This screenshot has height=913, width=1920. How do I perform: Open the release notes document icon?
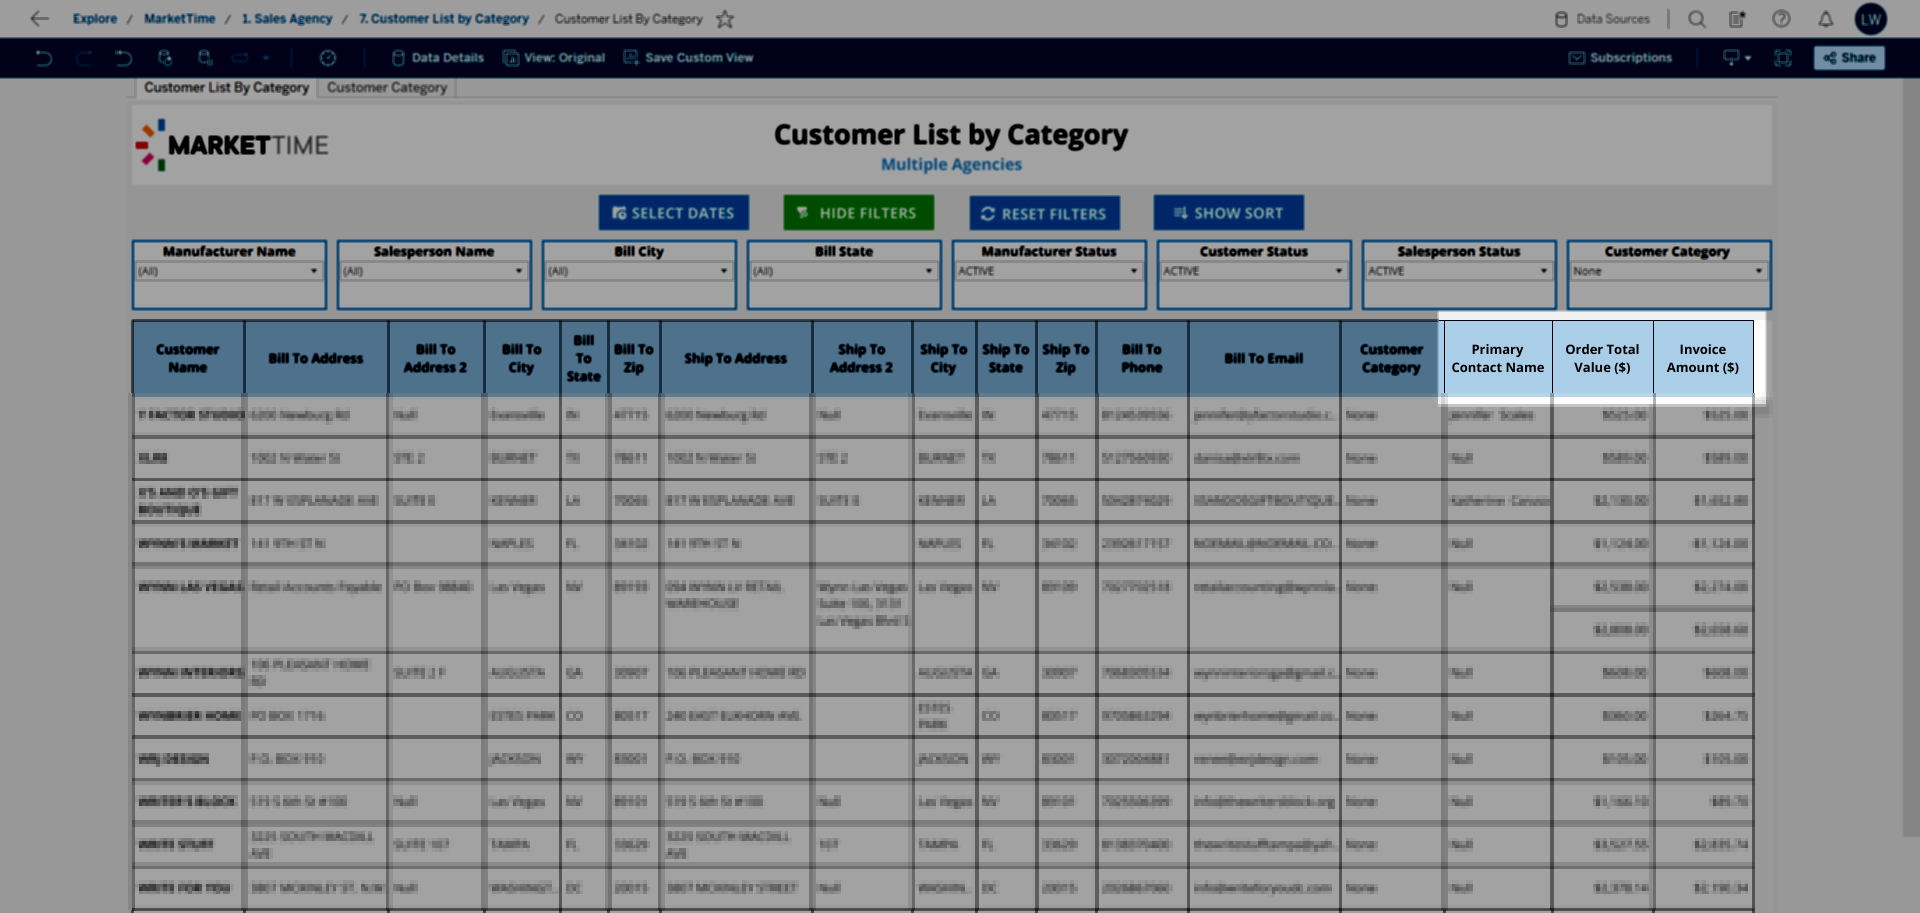click(x=1737, y=18)
